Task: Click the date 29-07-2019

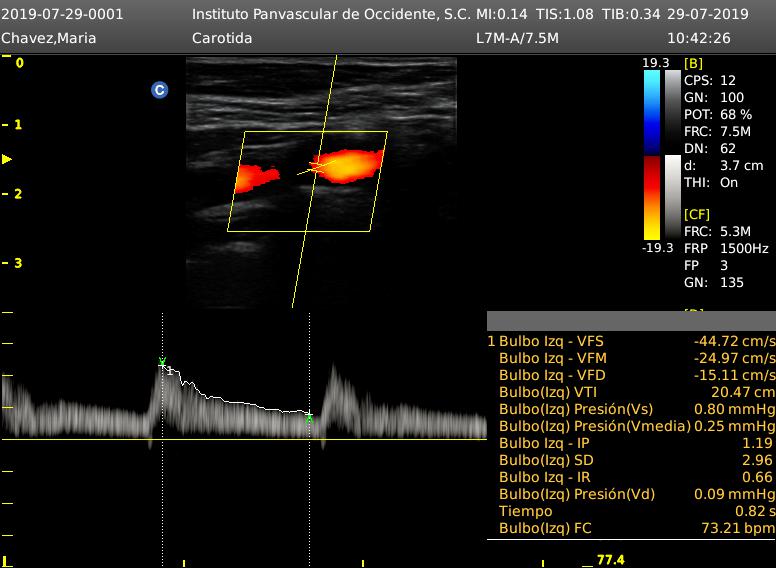Action: [x=708, y=14]
